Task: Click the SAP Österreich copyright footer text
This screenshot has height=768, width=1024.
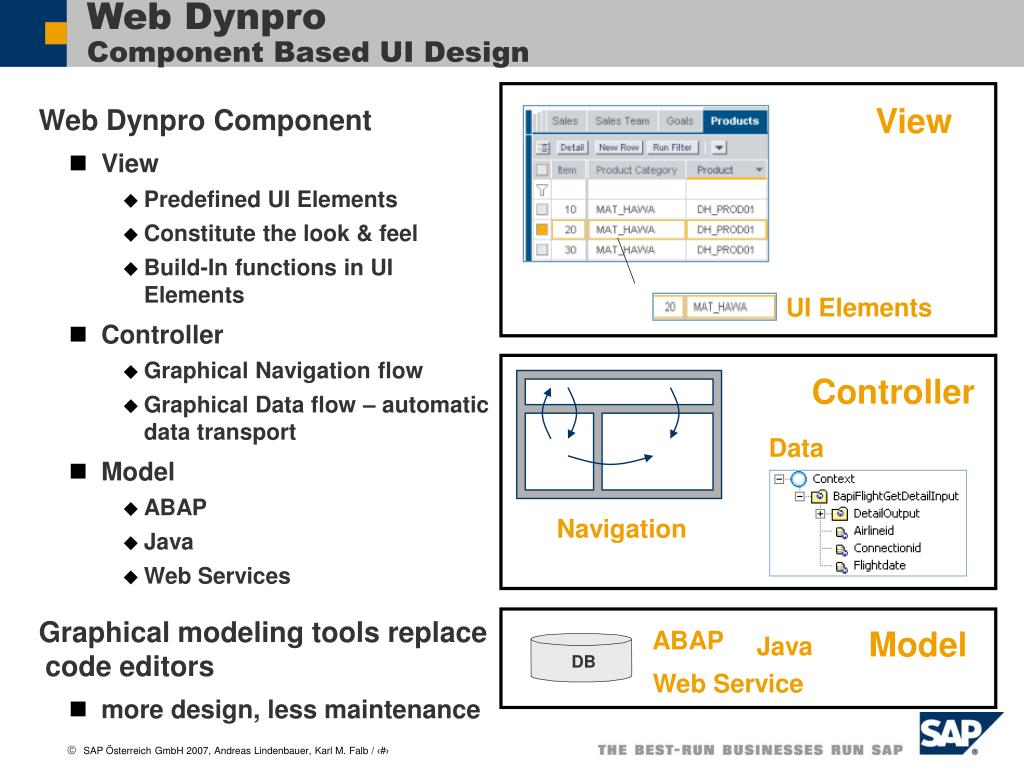Action: click(x=229, y=750)
